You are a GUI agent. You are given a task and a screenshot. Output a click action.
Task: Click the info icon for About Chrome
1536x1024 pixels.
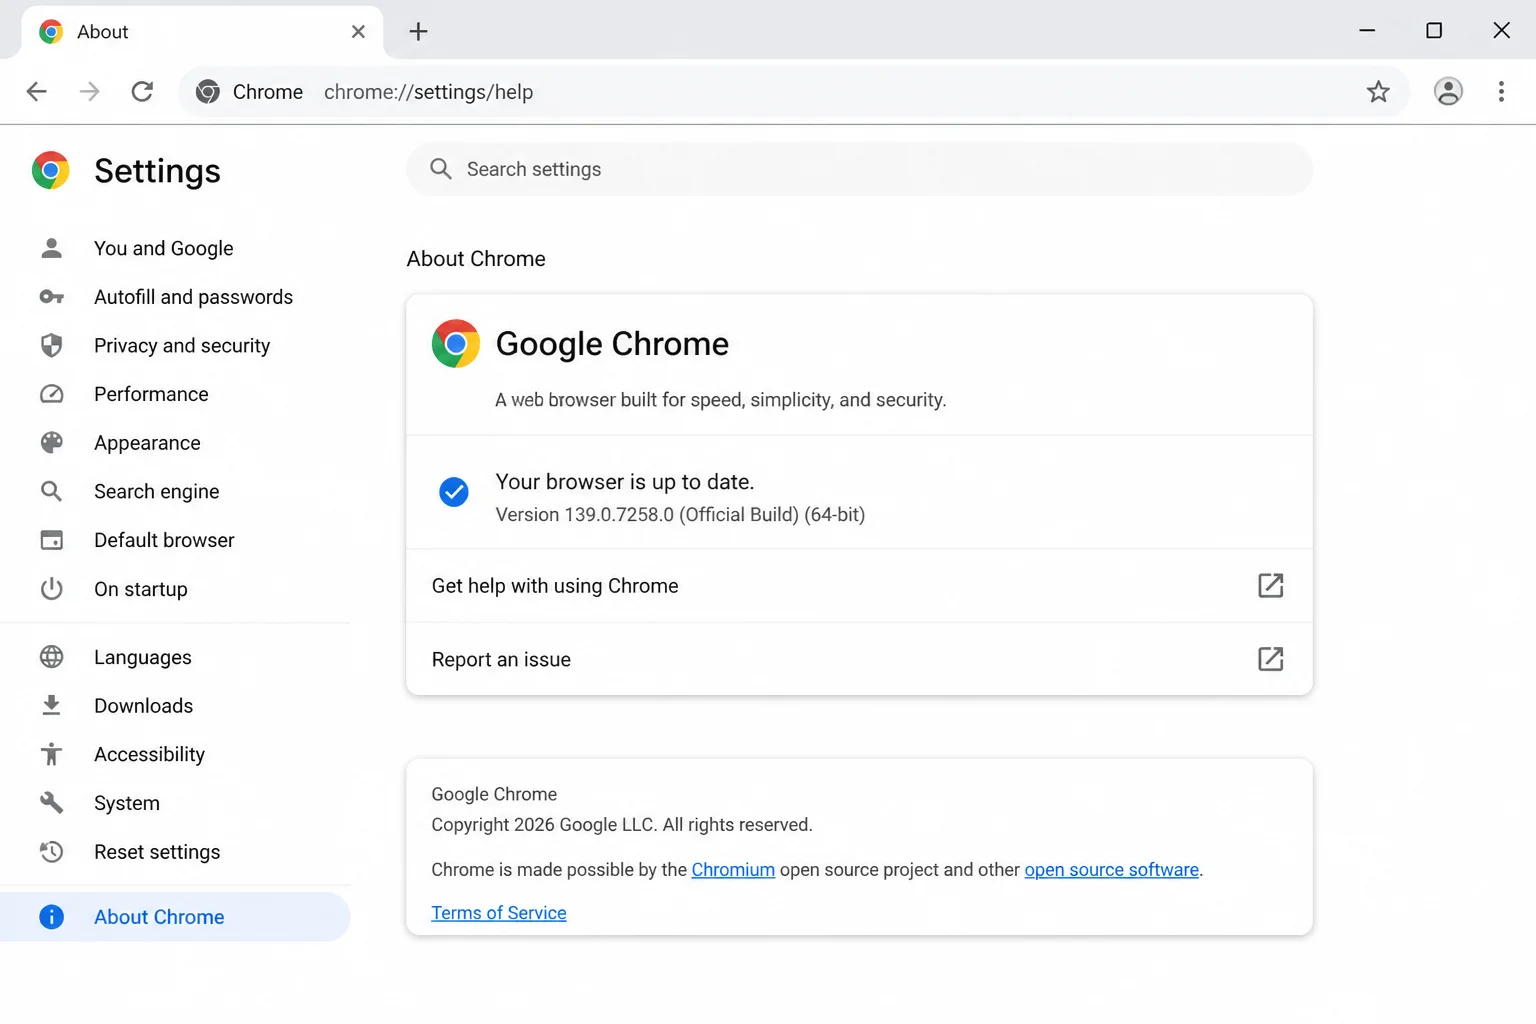[51, 917]
